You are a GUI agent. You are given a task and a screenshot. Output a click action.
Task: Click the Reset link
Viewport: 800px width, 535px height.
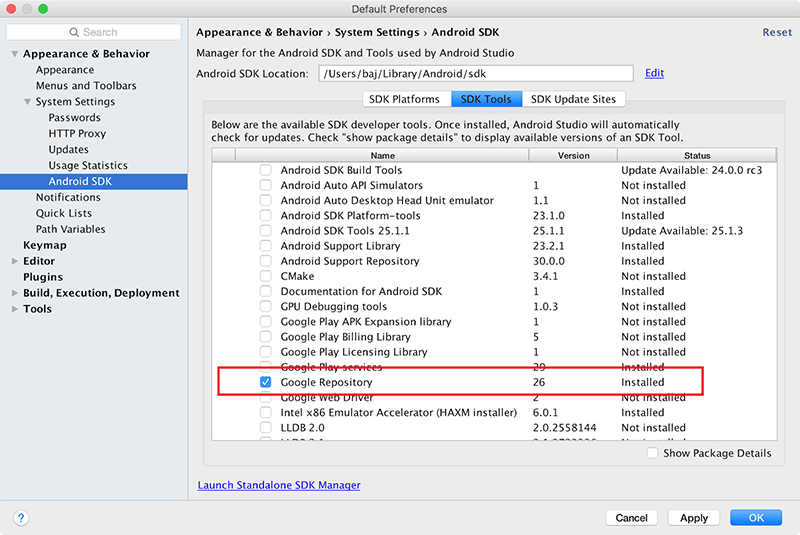pos(776,32)
